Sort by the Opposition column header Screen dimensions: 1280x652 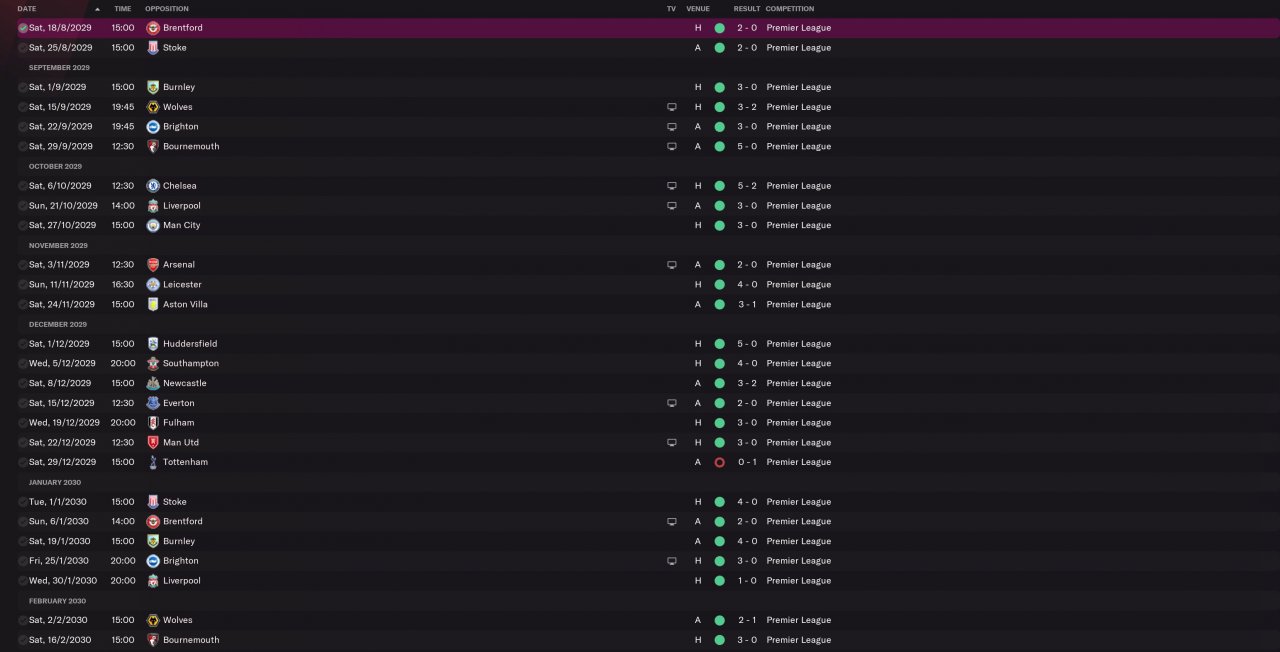(x=167, y=9)
